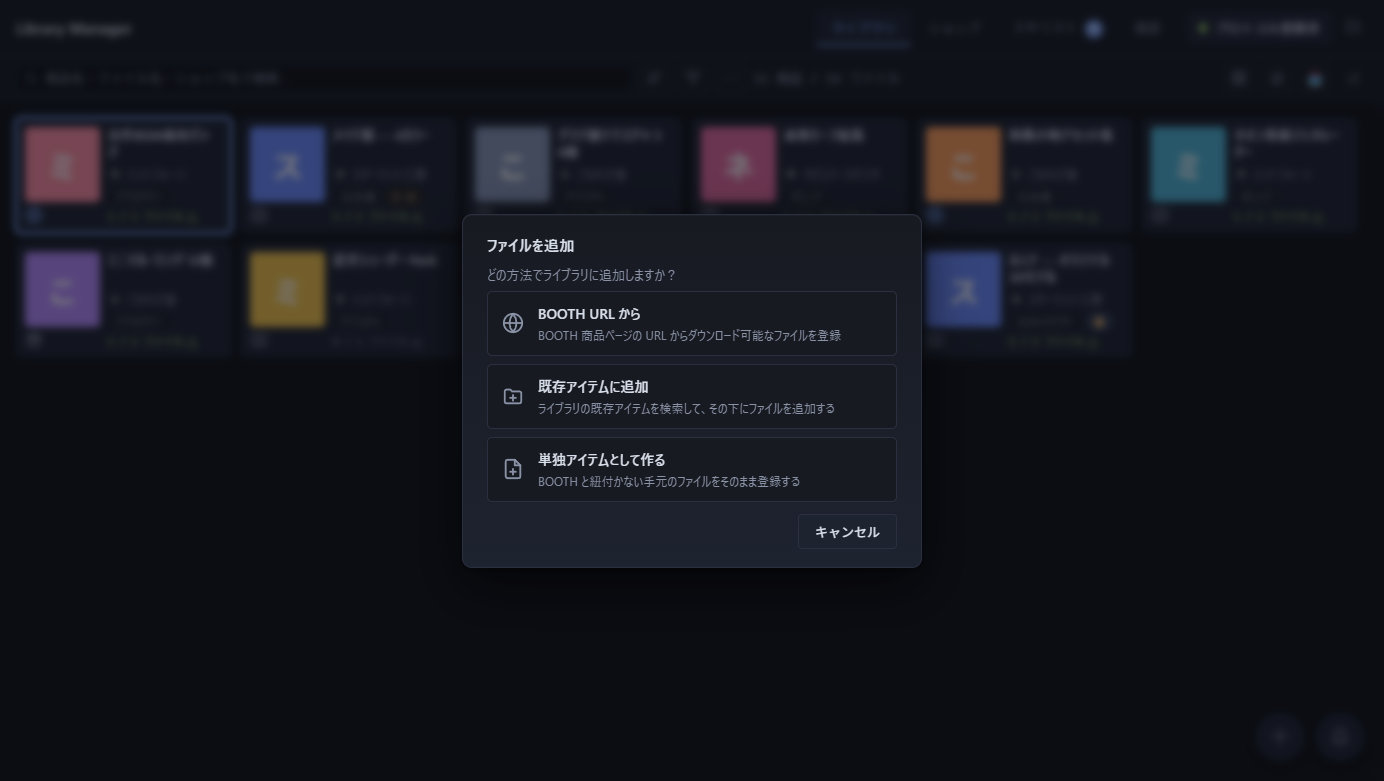Cancel the dialog with キャンセル
This screenshot has width=1384, height=781.
(x=847, y=532)
